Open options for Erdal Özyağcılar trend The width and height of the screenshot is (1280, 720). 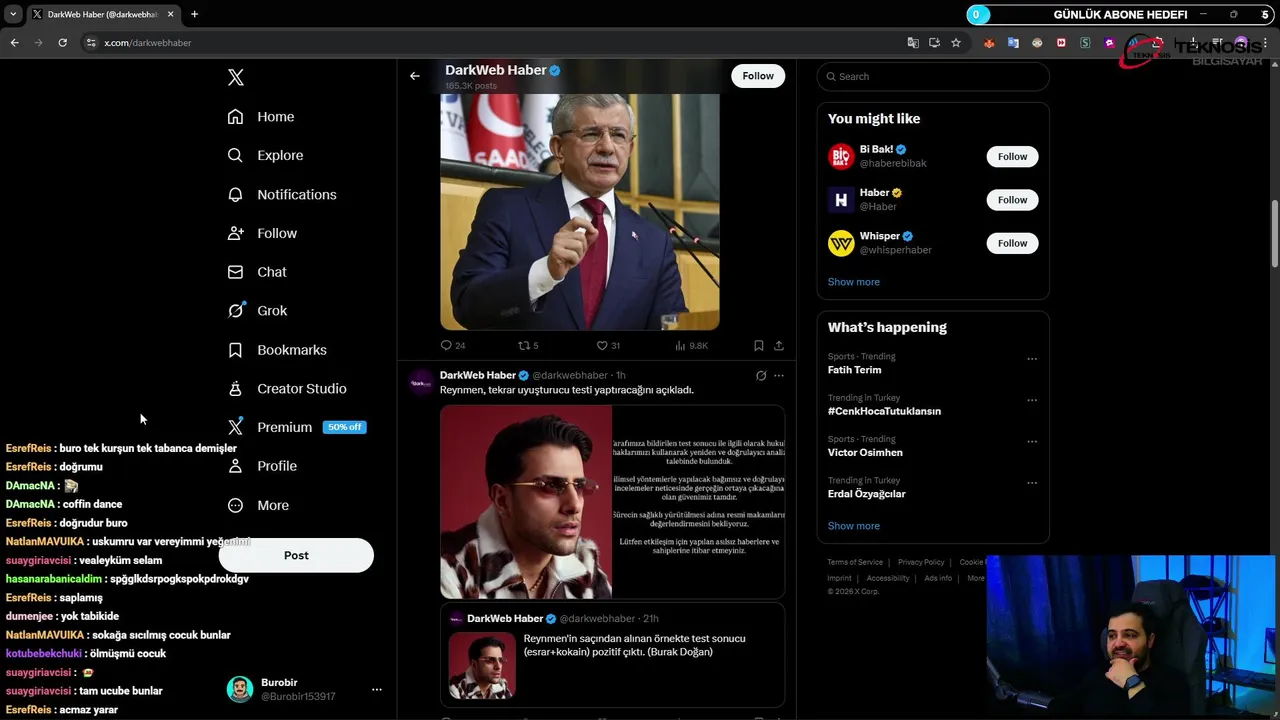tap(1032, 483)
